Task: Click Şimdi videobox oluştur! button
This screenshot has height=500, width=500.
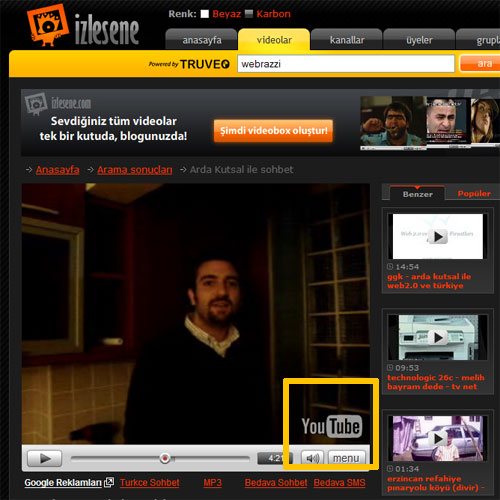Action: 273,131
